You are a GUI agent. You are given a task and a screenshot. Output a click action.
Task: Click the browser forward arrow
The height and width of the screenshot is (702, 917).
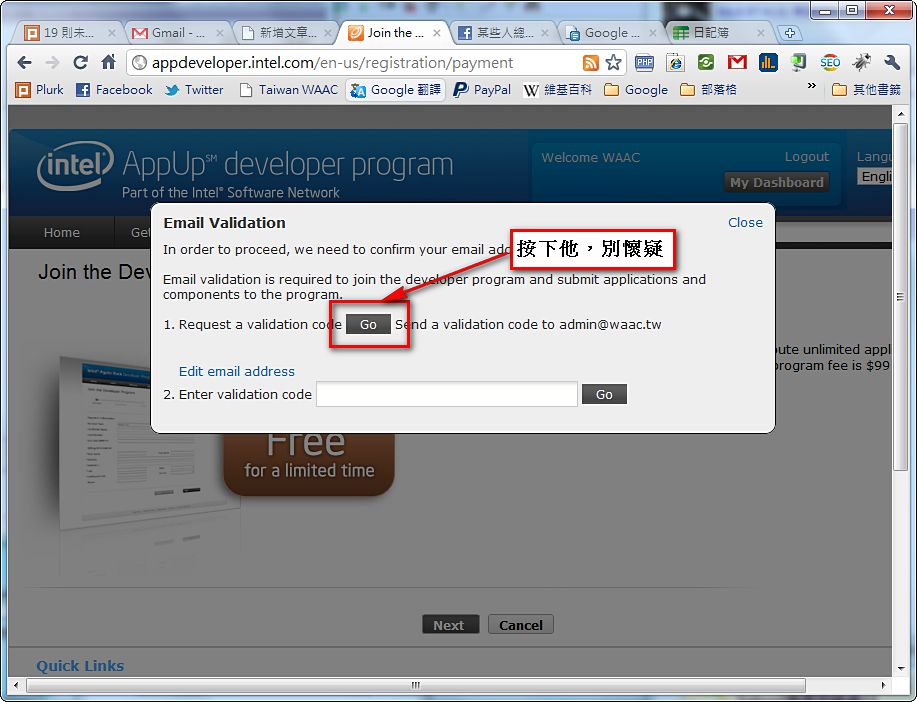coord(53,62)
